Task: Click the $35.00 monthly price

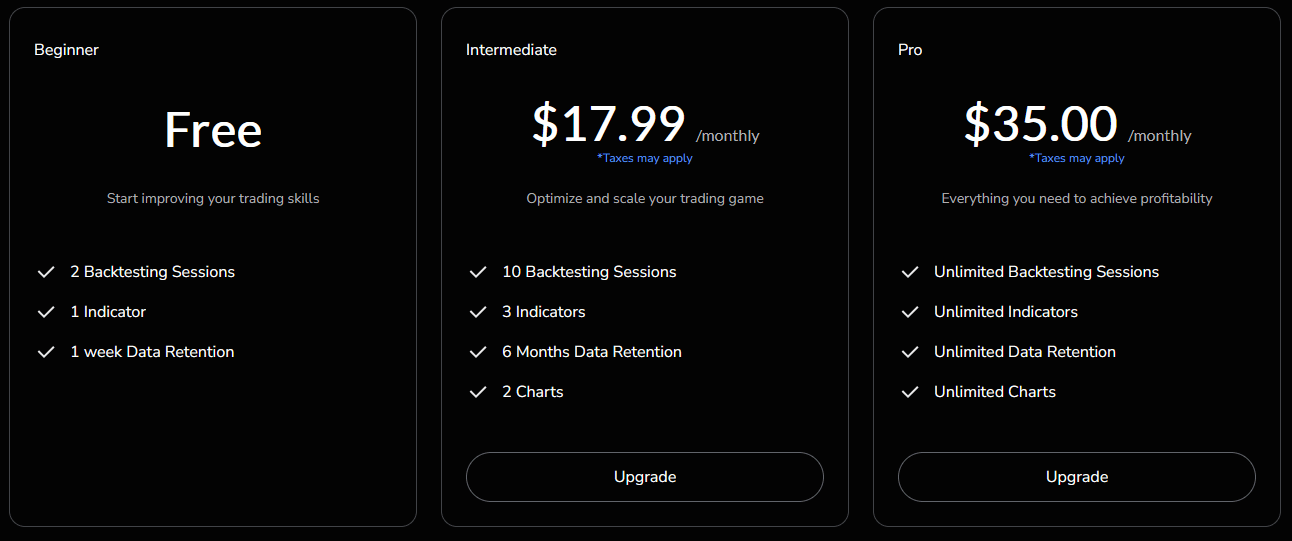Action: [x=1040, y=125]
